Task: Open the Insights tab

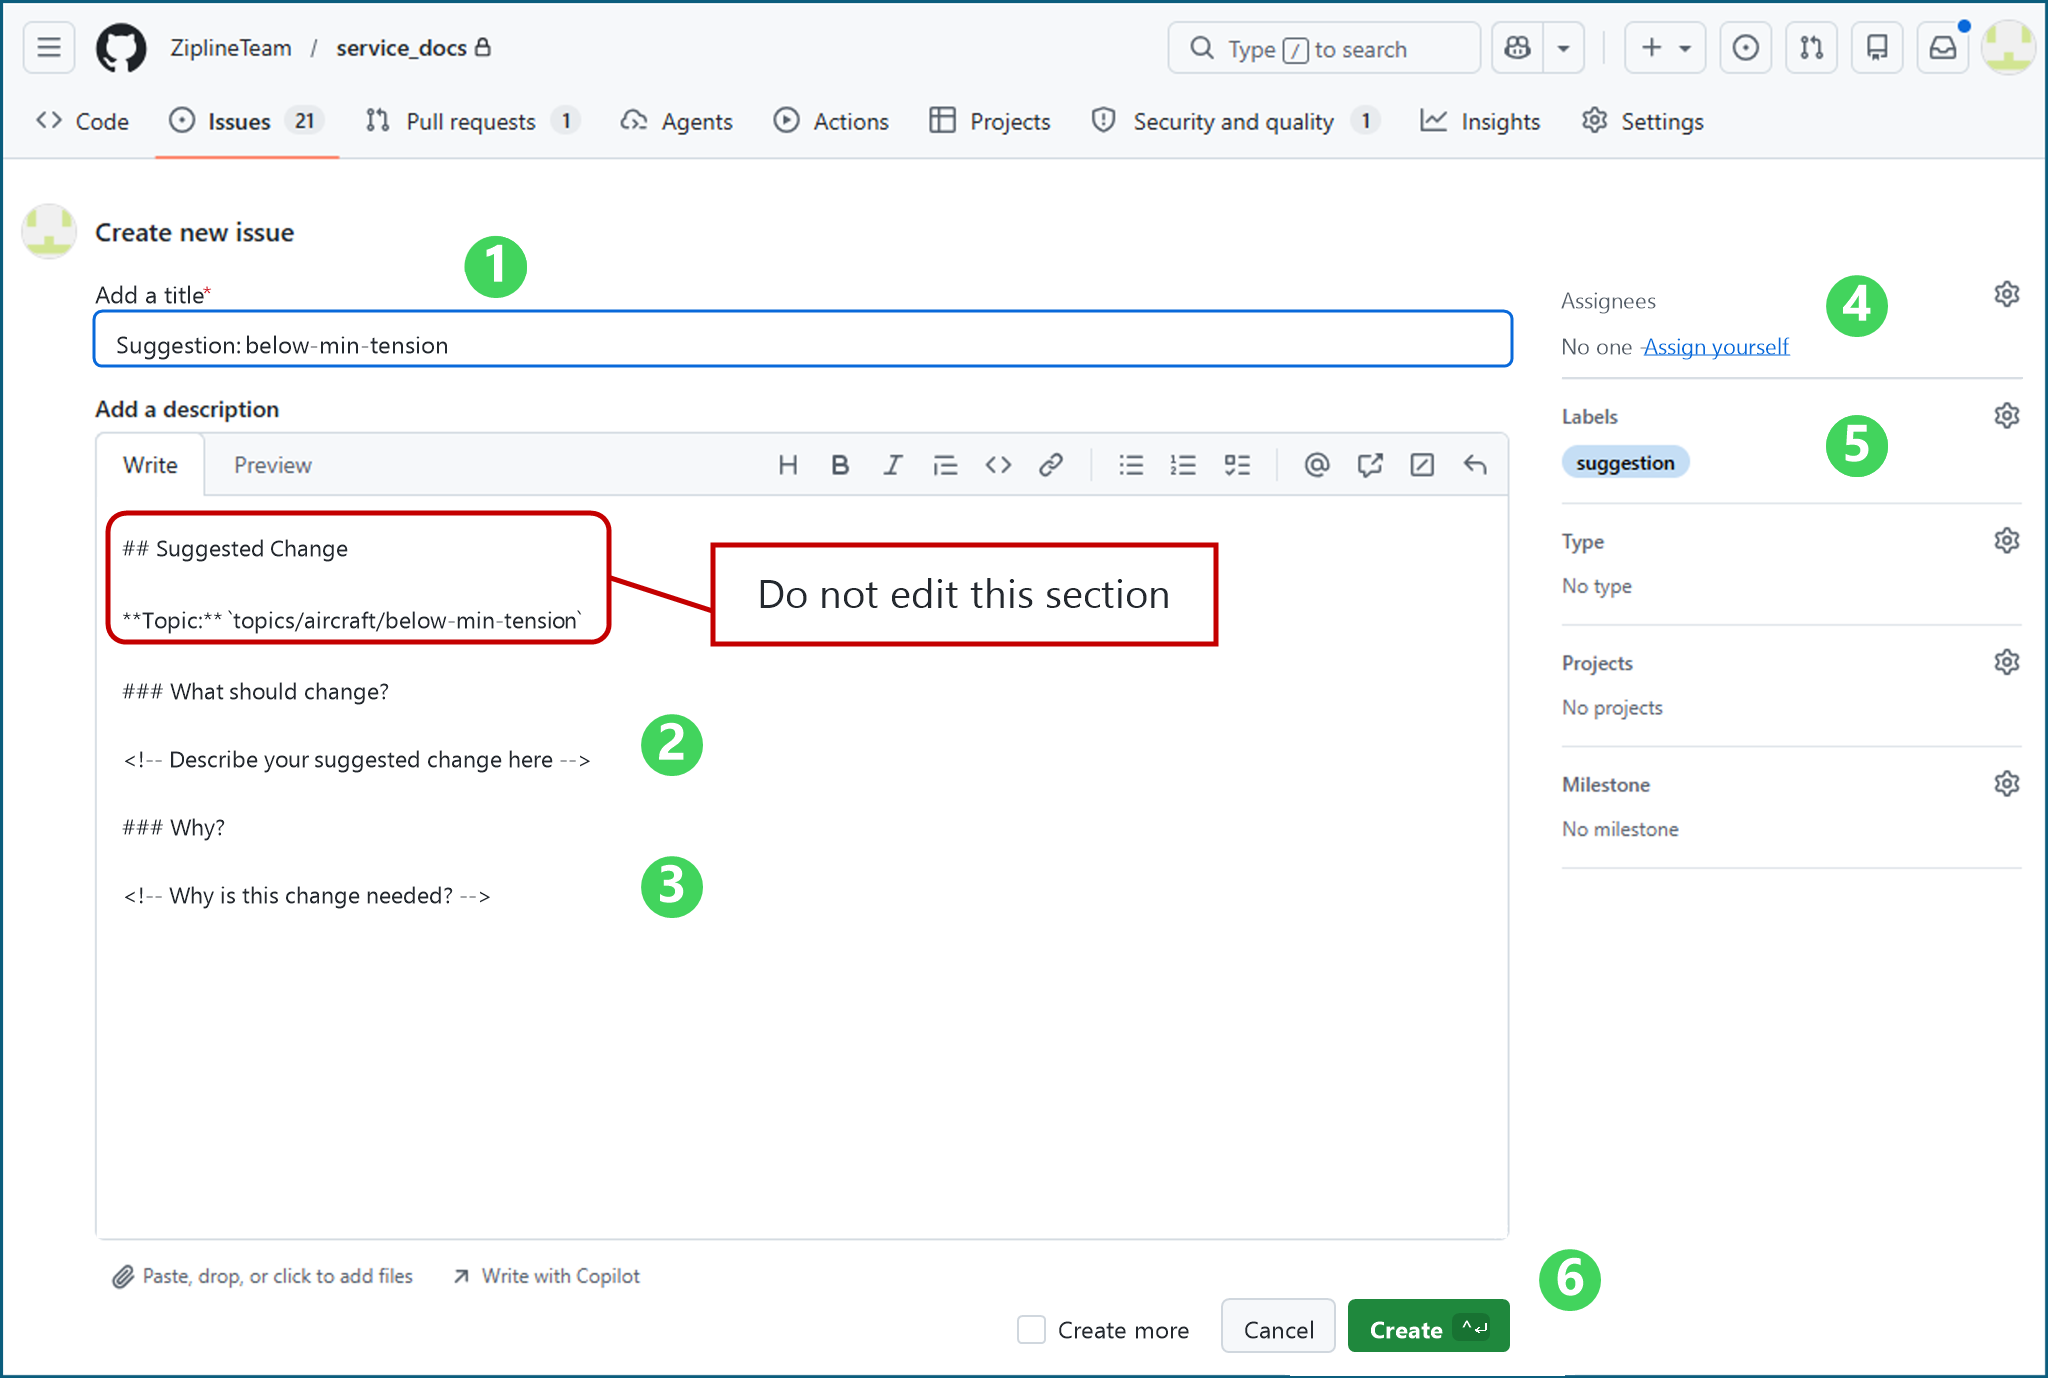Action: coord(1481,121)
